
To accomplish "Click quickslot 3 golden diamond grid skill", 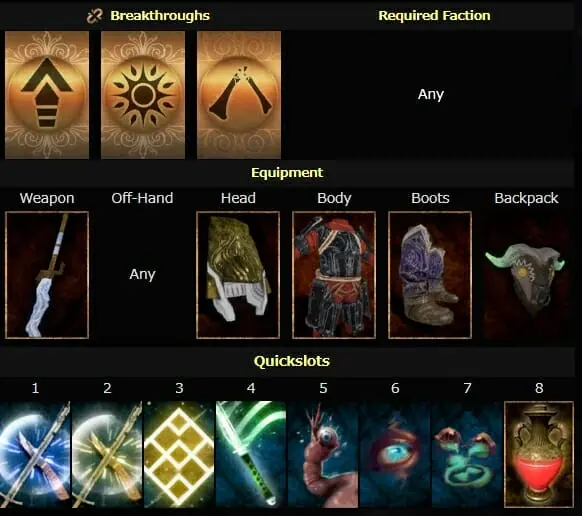I will point(179,454).
